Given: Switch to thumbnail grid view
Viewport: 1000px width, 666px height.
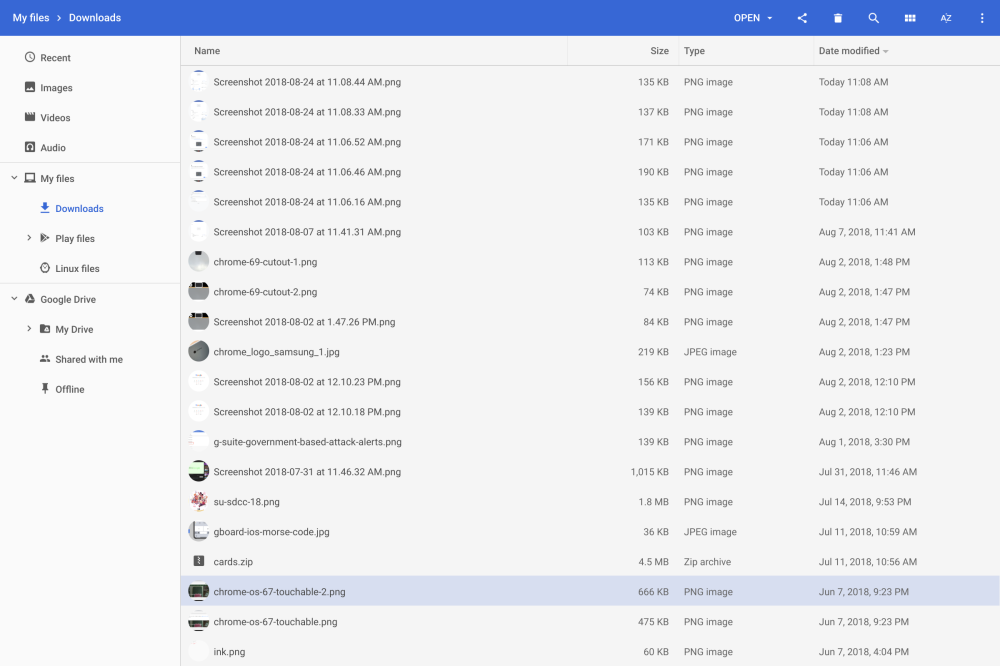Looking at the screenshot, I should [x=910, y=18].
